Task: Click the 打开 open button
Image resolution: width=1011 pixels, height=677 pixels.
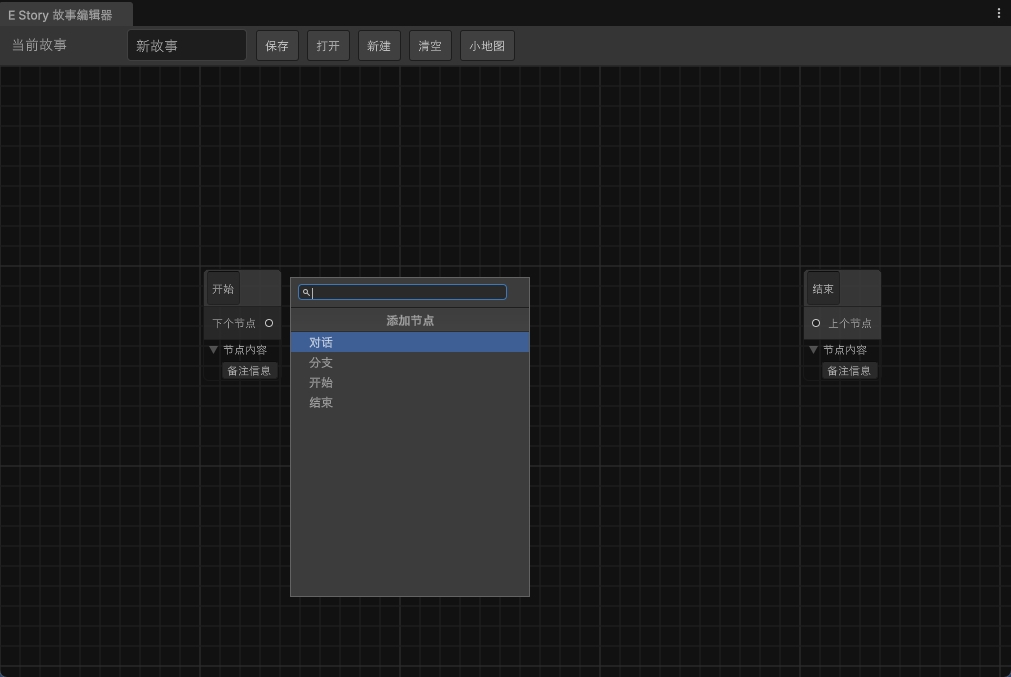Action: pos(328,46)
